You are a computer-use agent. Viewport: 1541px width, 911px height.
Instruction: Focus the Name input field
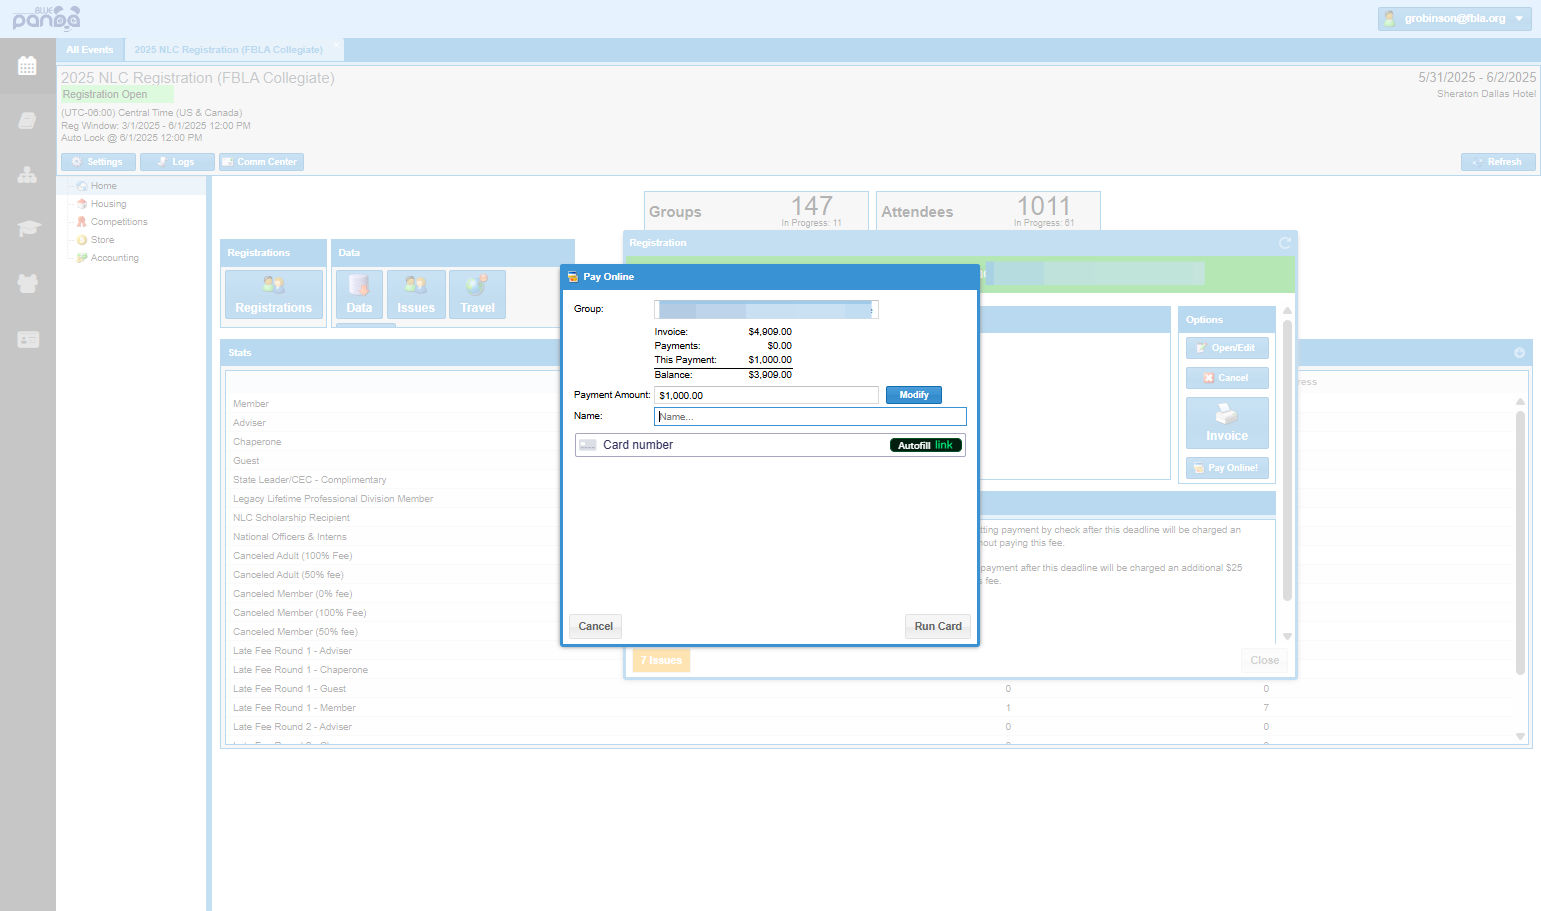tap(810, 416)
